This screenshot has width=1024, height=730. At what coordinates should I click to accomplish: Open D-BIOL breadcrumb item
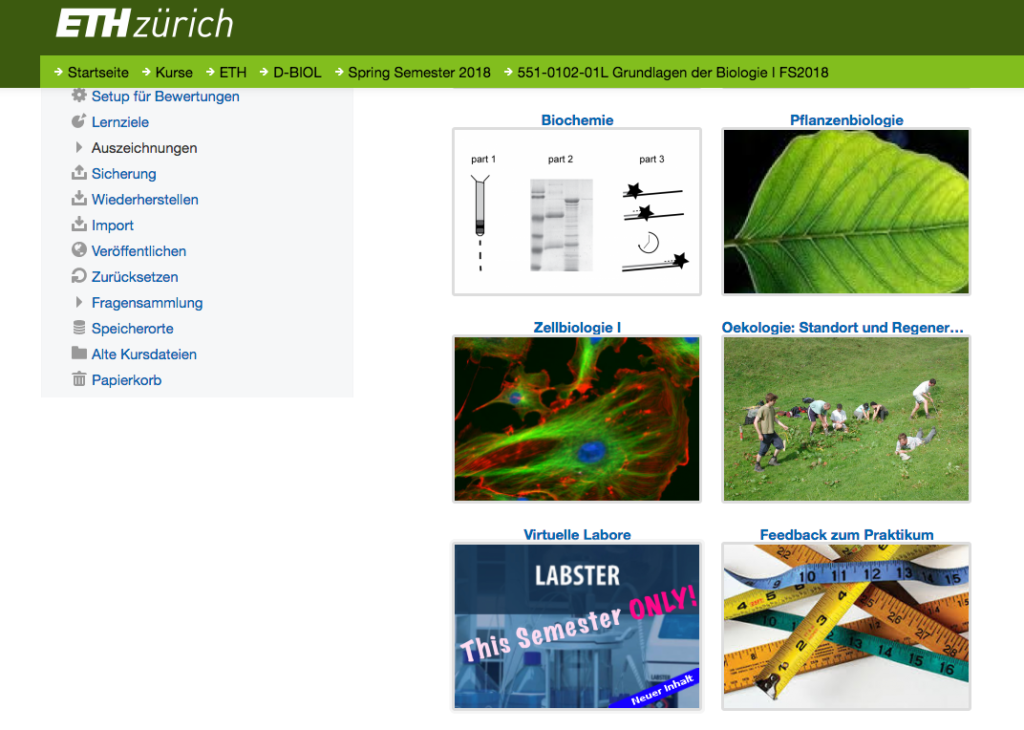[x=297, y=72]
